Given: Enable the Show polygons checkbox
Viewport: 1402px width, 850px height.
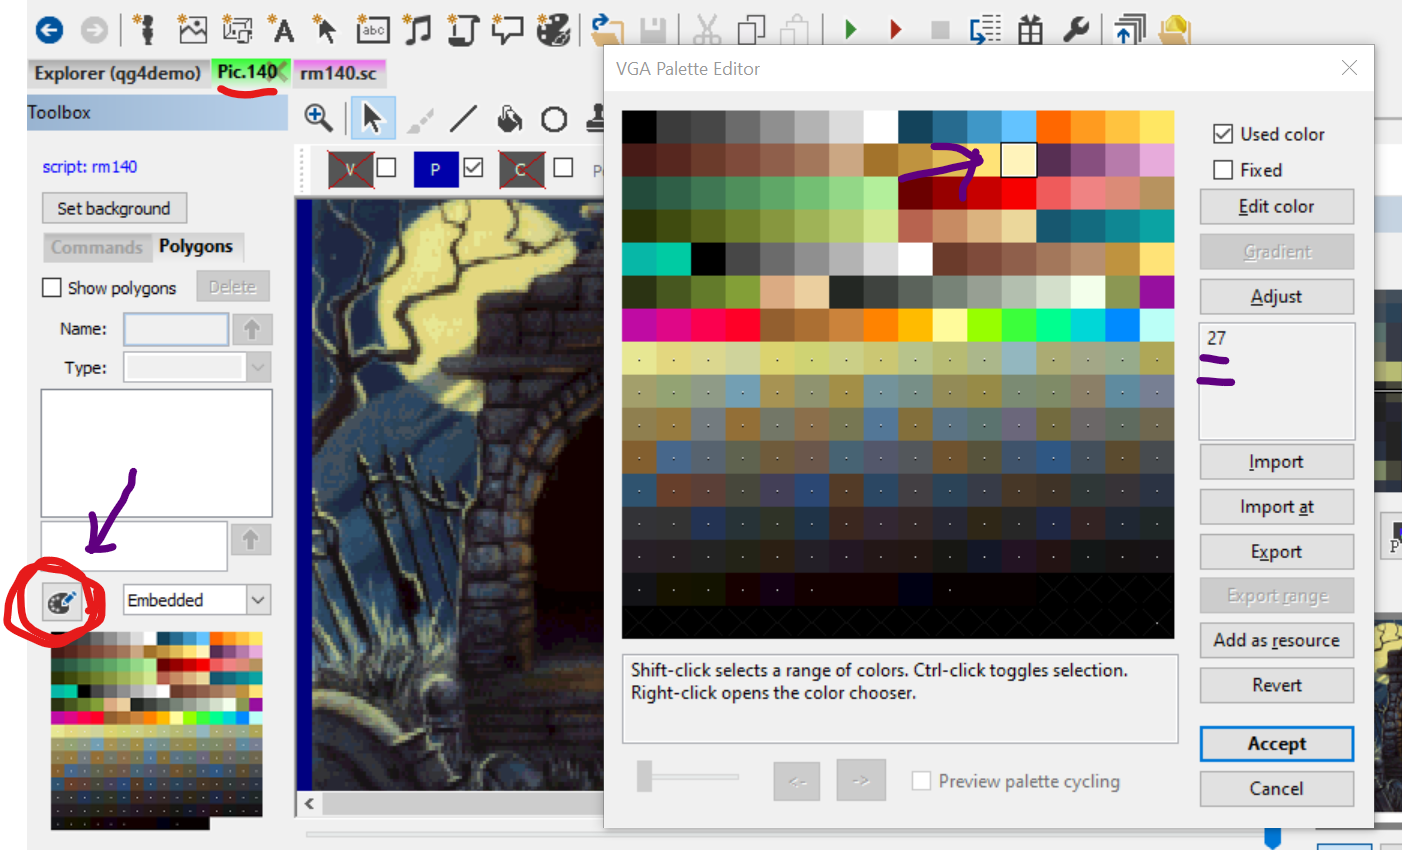Looking at the screenshot, I should pyautogui.click(x=52, y=288).
